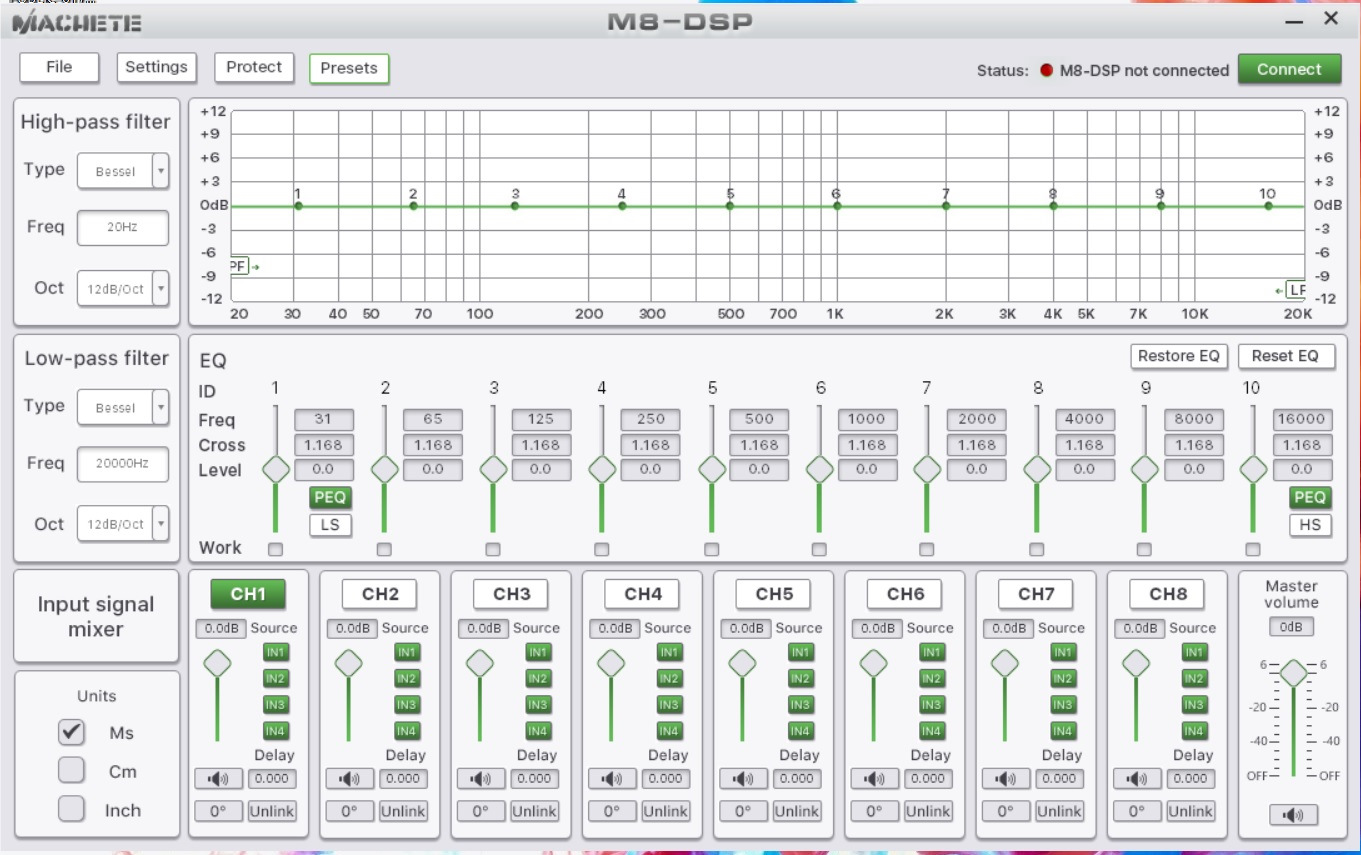The image size is (1361, 855).
Task: Open the High-pass filter Type dropdown
Action: click(160, 171)
